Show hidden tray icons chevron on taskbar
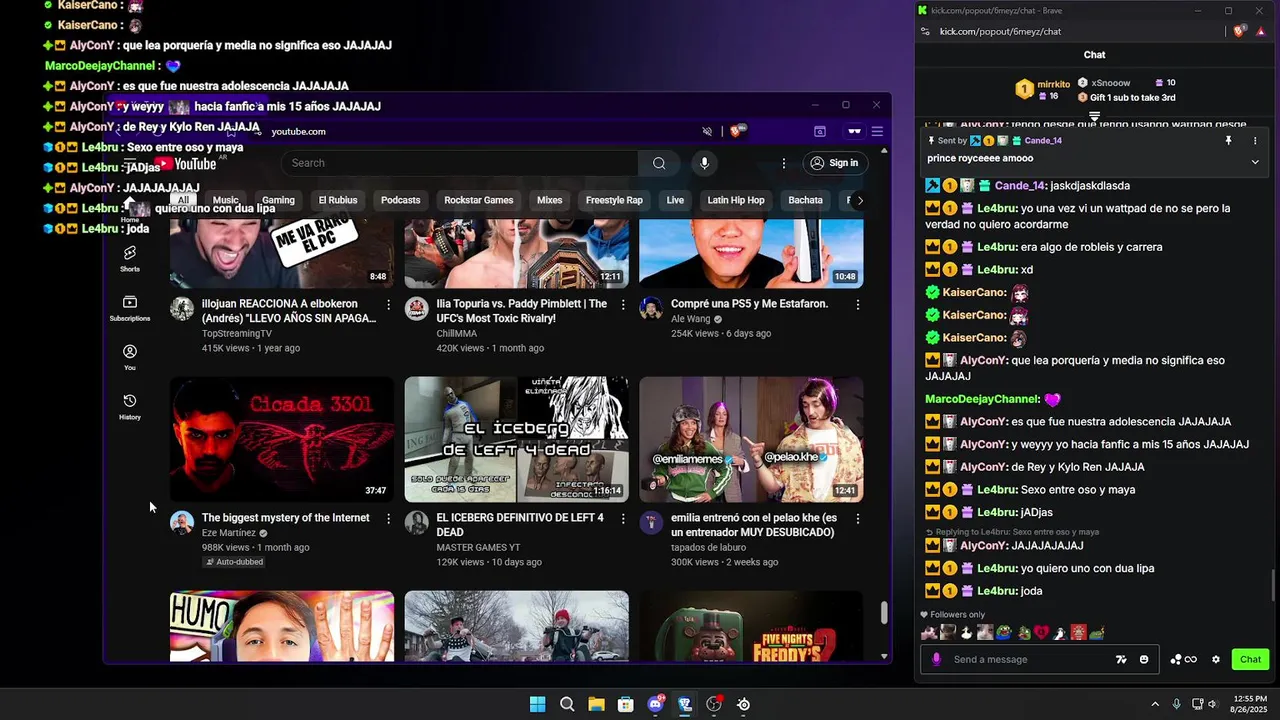 1155,705
